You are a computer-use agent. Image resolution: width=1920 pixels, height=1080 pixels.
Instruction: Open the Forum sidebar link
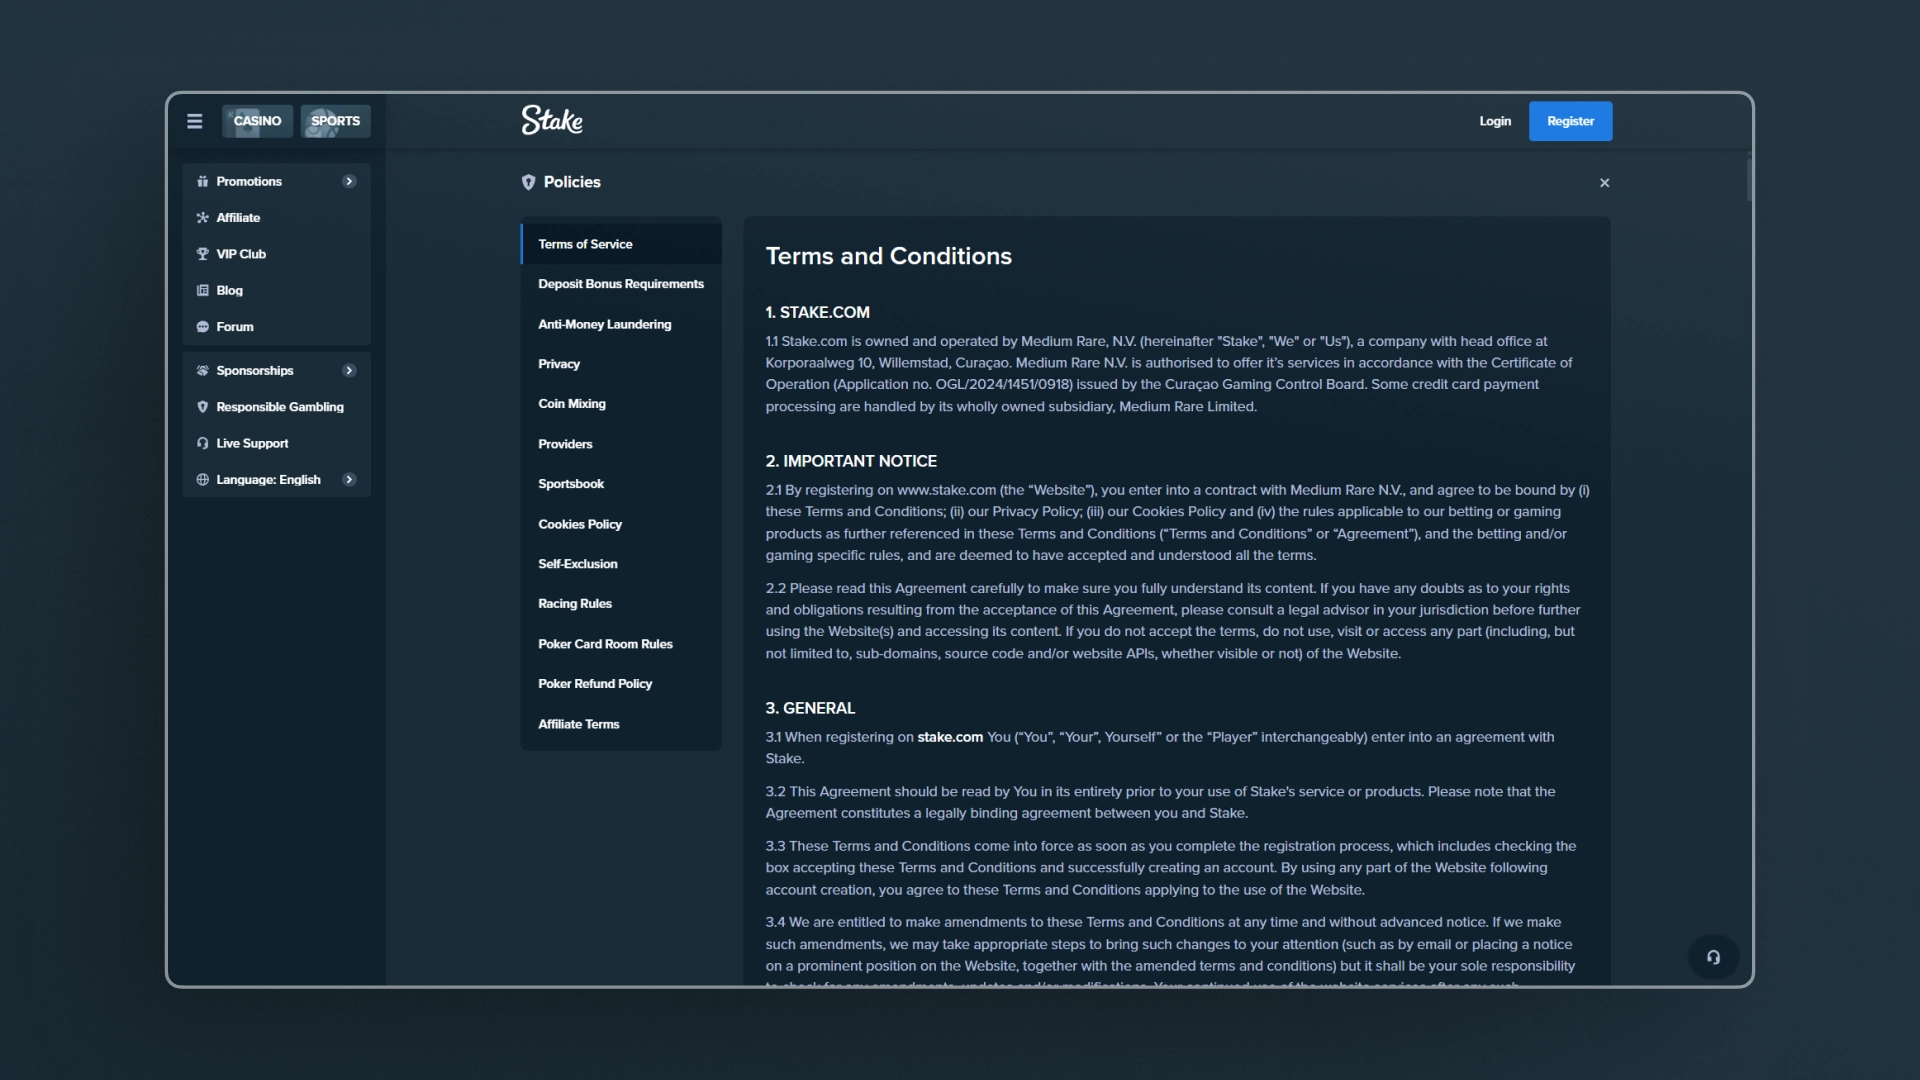click(276, 327)
